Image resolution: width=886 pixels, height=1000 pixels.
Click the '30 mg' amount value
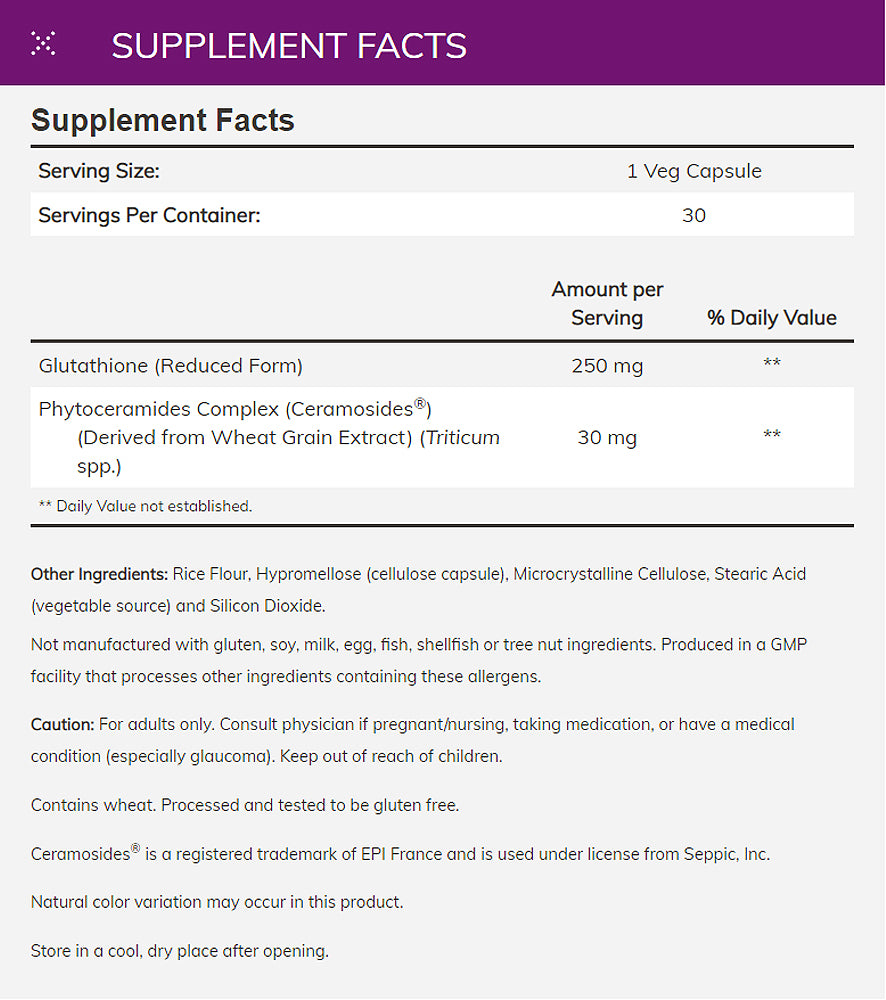click(607, 437)
